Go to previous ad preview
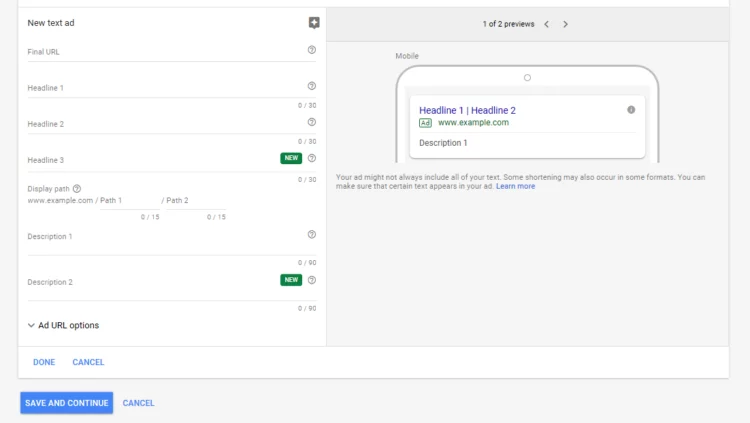The height and width of the screenshot is (423, 750). click(546, 24)
